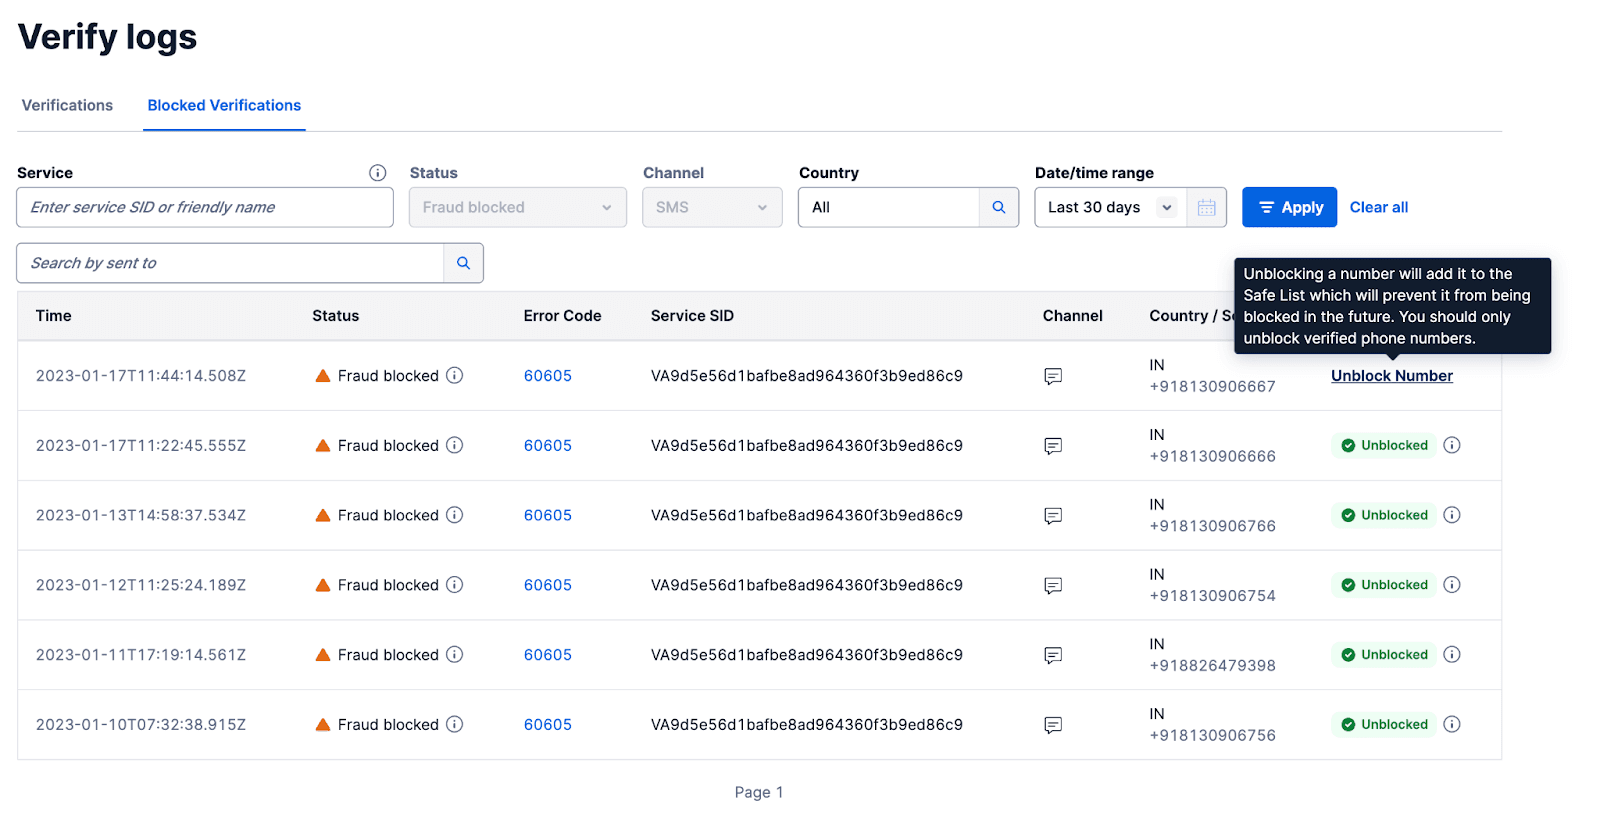Click the Service info icon
1600x837 pixels.
coord(377,173)
